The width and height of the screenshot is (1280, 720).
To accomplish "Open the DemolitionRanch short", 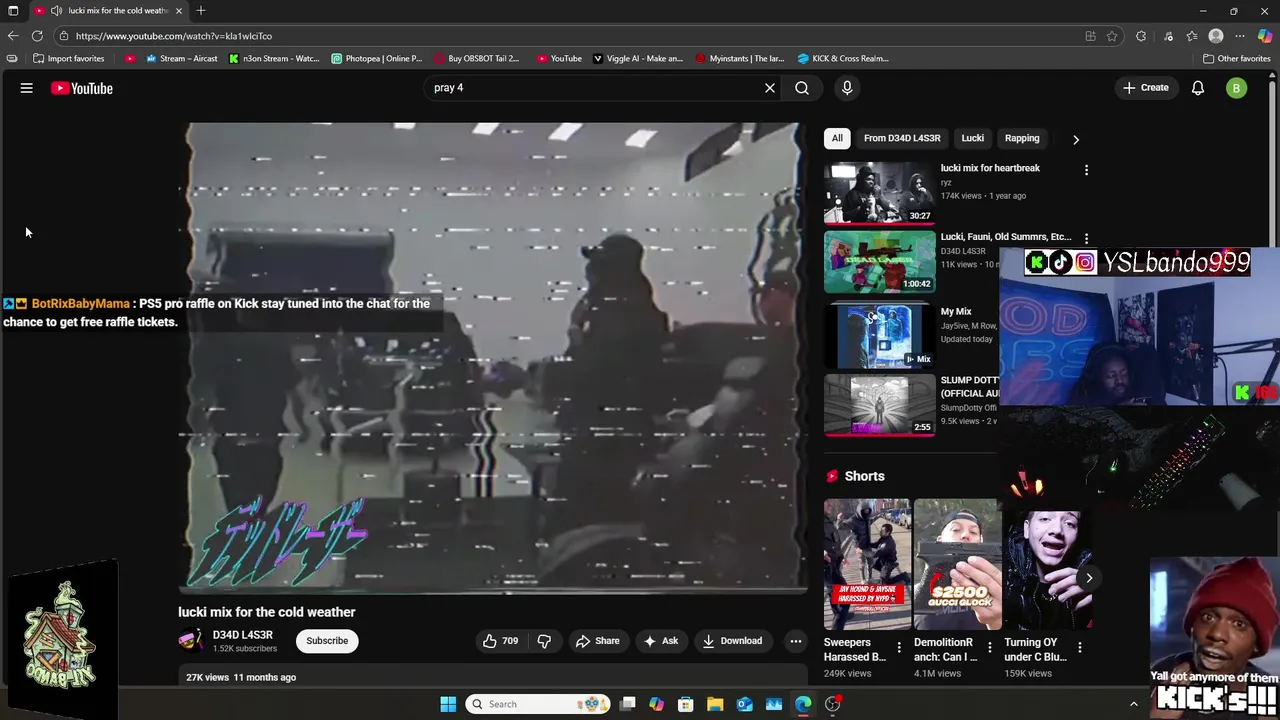I will [x=957, y=564].
